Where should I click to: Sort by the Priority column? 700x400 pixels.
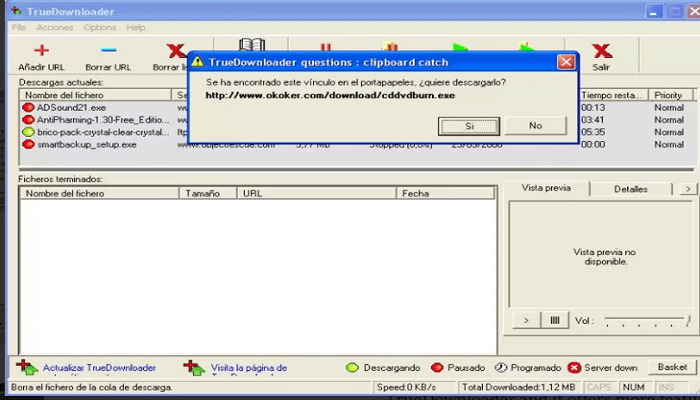tap(671, 95)
